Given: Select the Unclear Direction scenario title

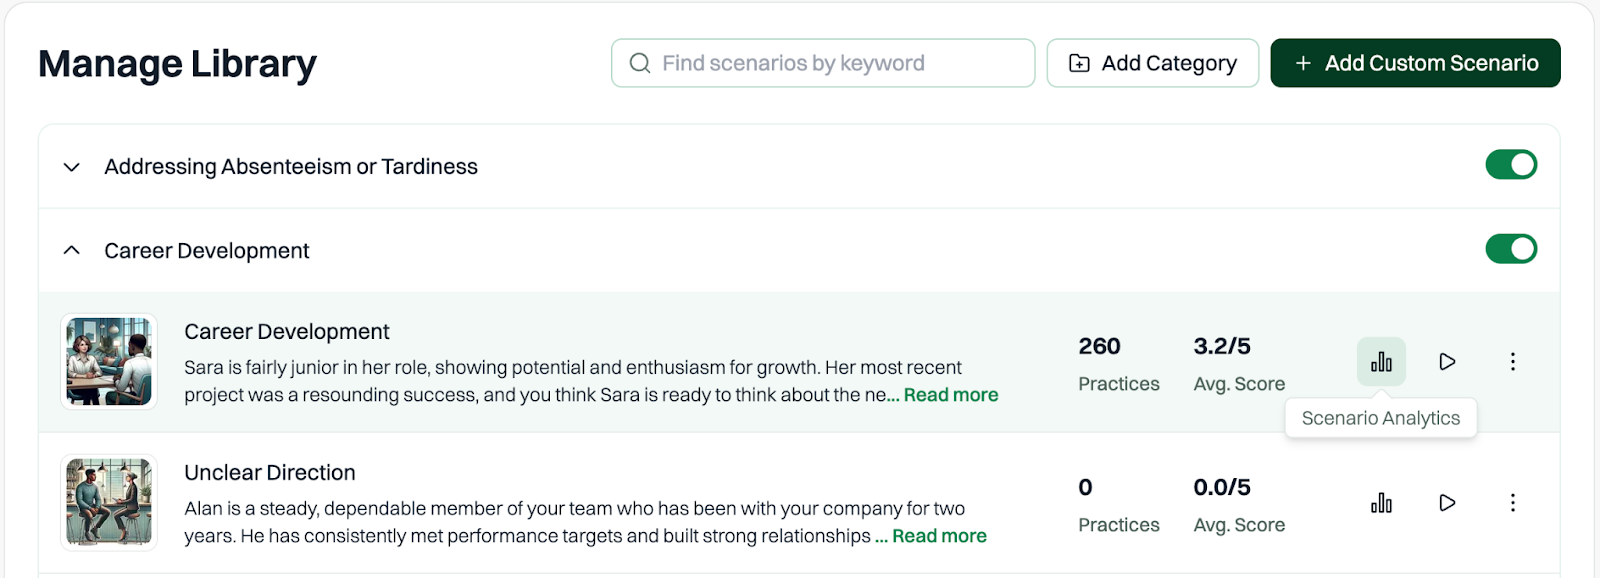Looking at the screenshot, I should 270,473.
